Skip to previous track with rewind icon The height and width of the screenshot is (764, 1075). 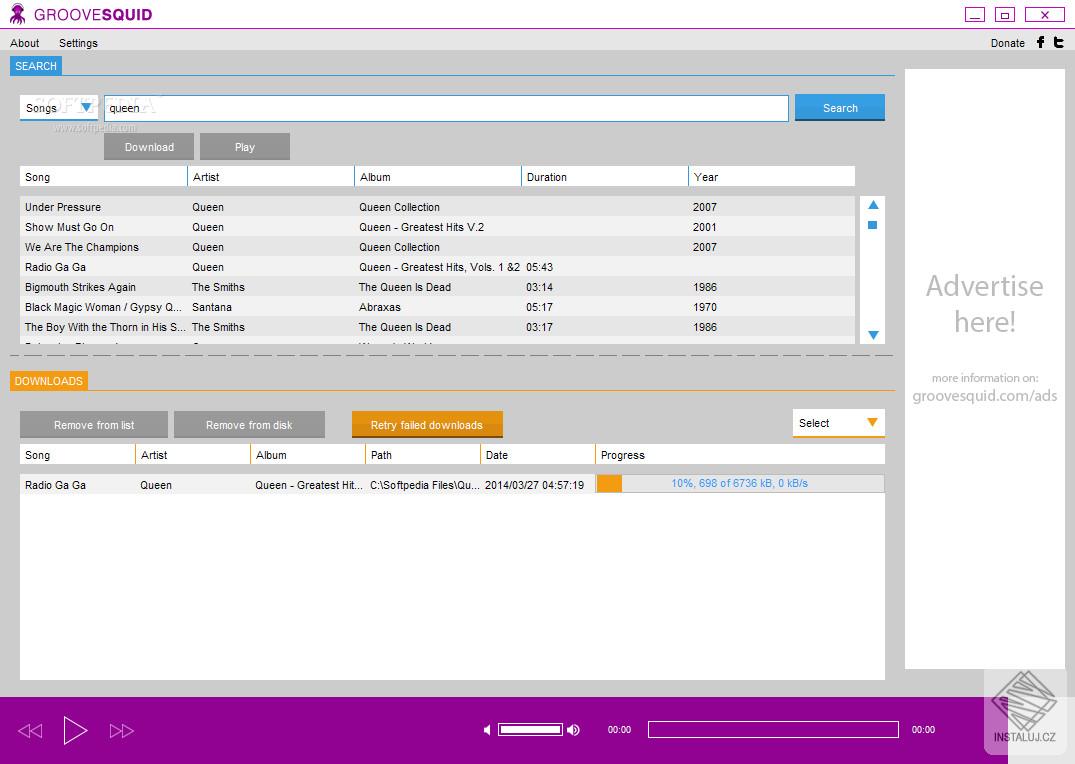pos(30,731)
